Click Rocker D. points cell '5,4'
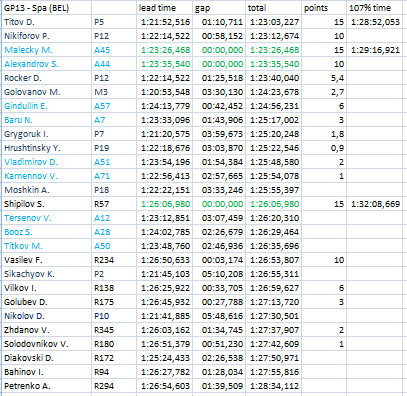The height and width of the screenshot is (396, 407). 324,78
